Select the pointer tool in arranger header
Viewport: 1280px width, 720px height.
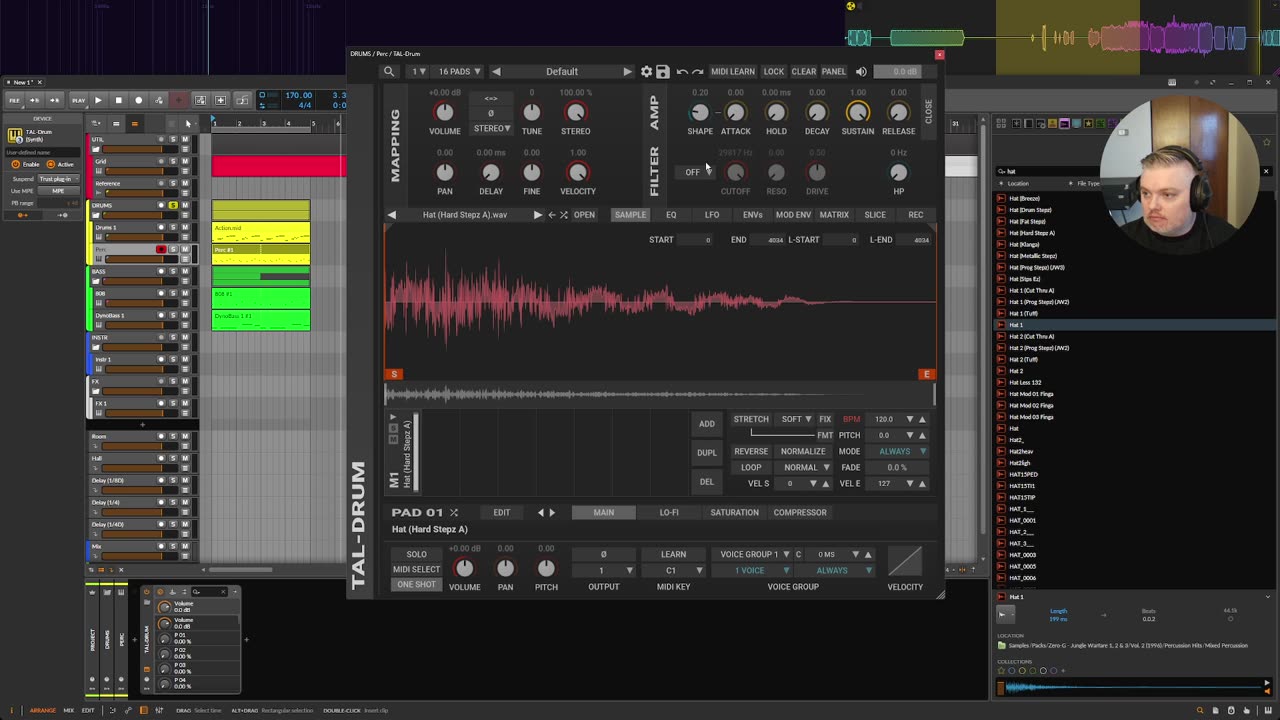click(187, 124)
